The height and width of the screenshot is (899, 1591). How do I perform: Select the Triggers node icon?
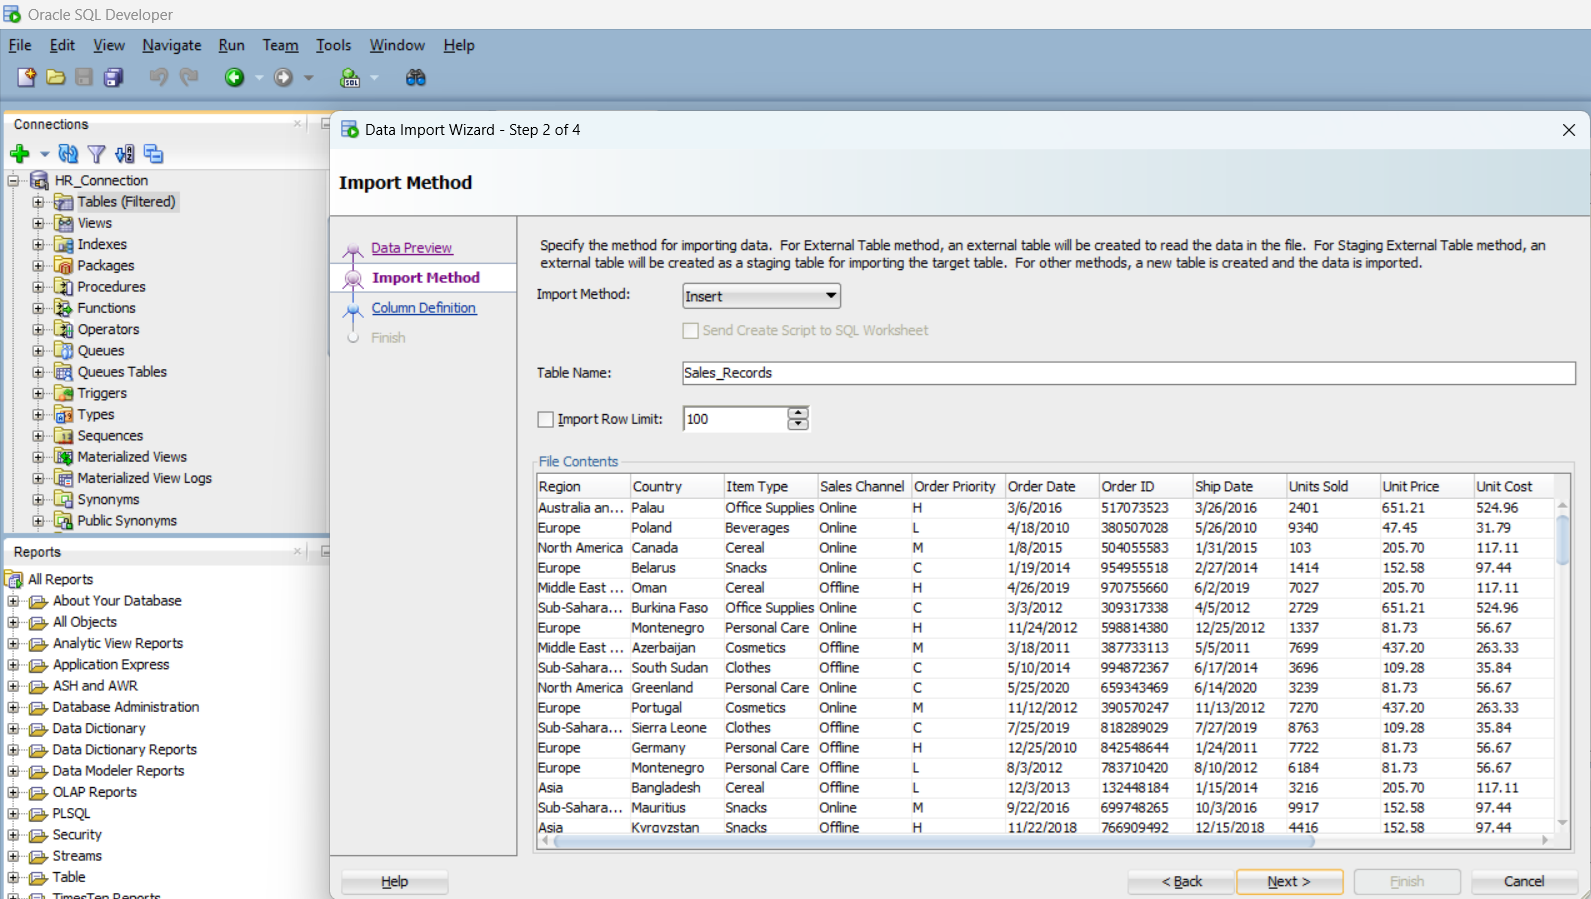pos(63,393)
